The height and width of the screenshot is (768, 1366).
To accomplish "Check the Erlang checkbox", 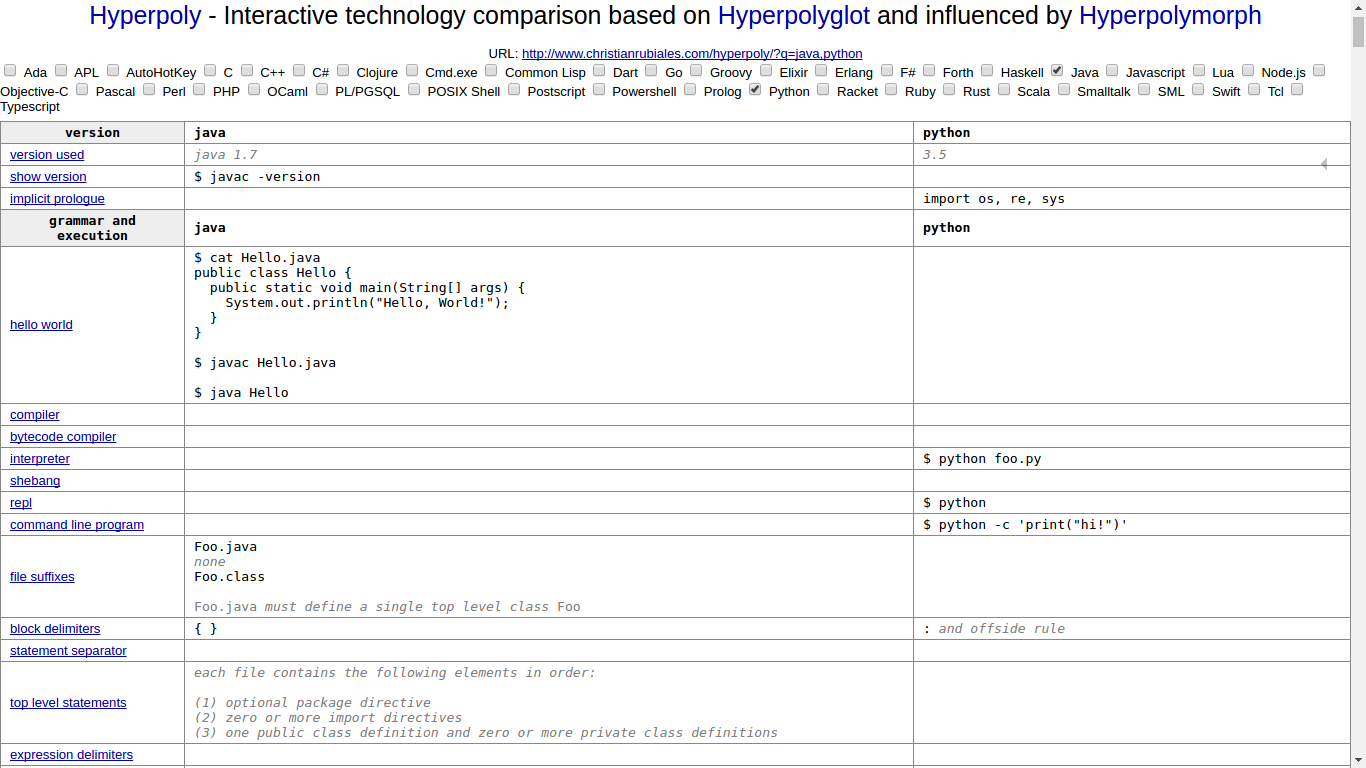I will (x=821, y=70).
